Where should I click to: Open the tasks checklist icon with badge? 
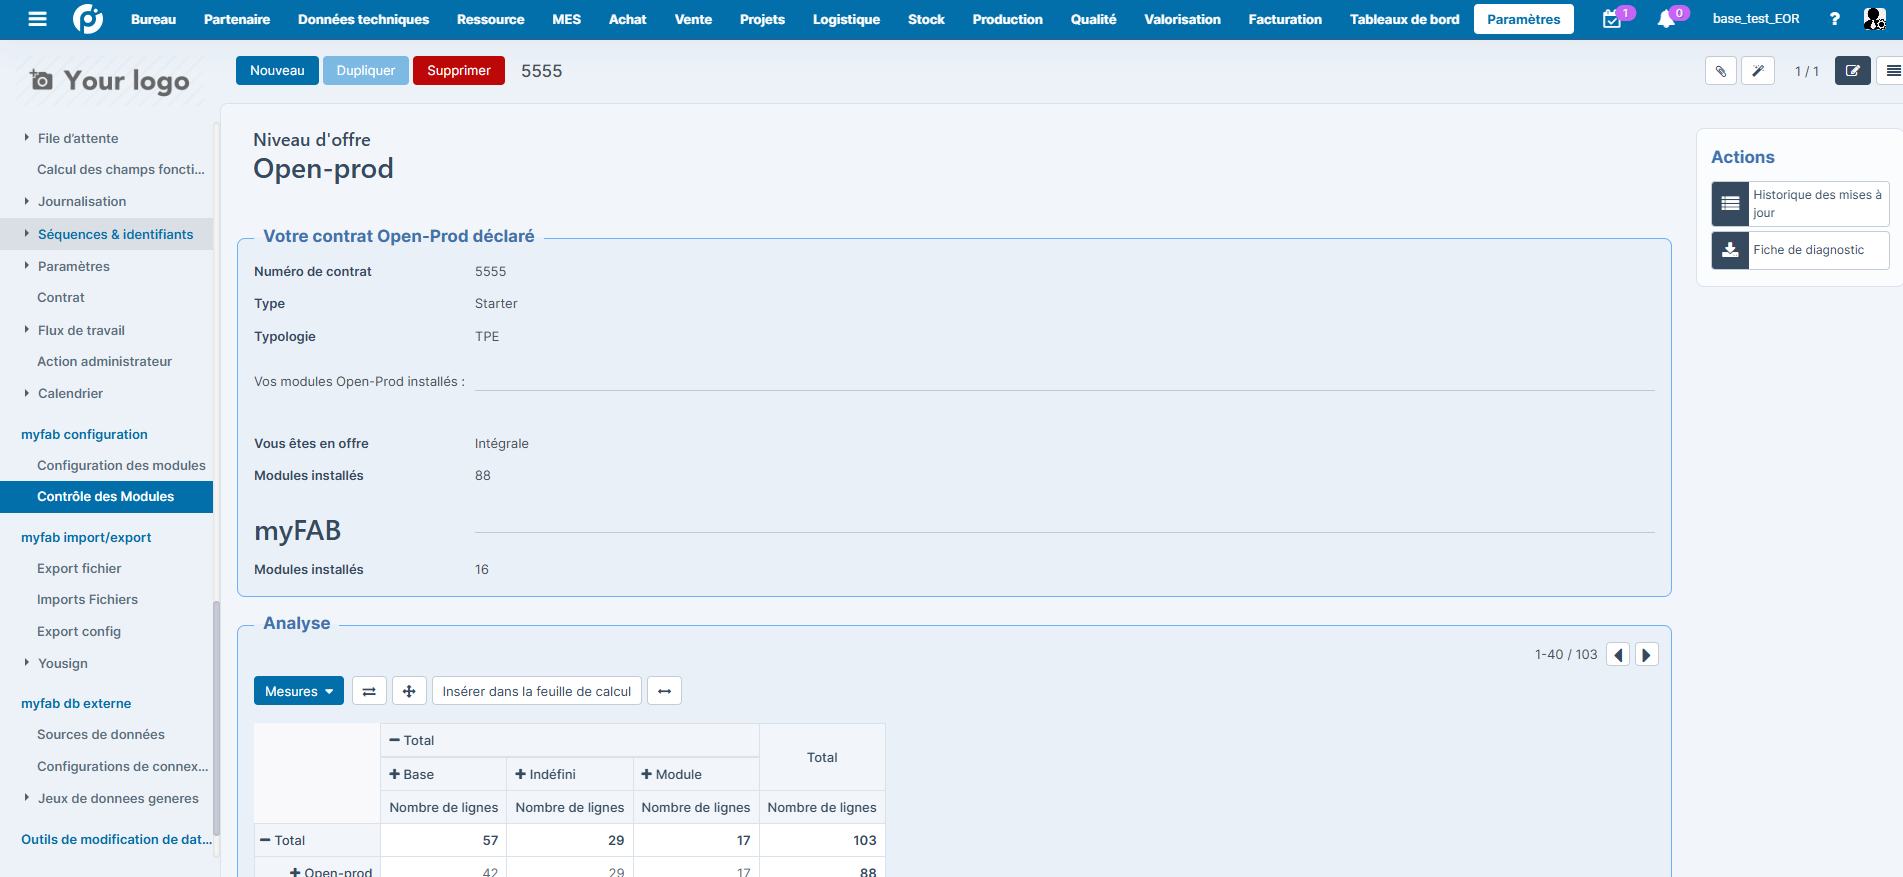click(x=1612, y=19)
